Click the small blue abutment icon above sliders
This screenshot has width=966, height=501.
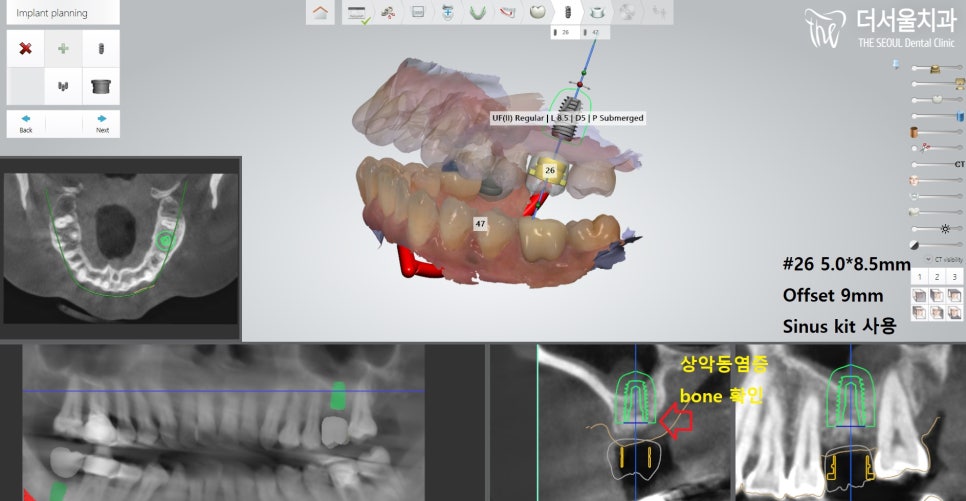point(896,65)
